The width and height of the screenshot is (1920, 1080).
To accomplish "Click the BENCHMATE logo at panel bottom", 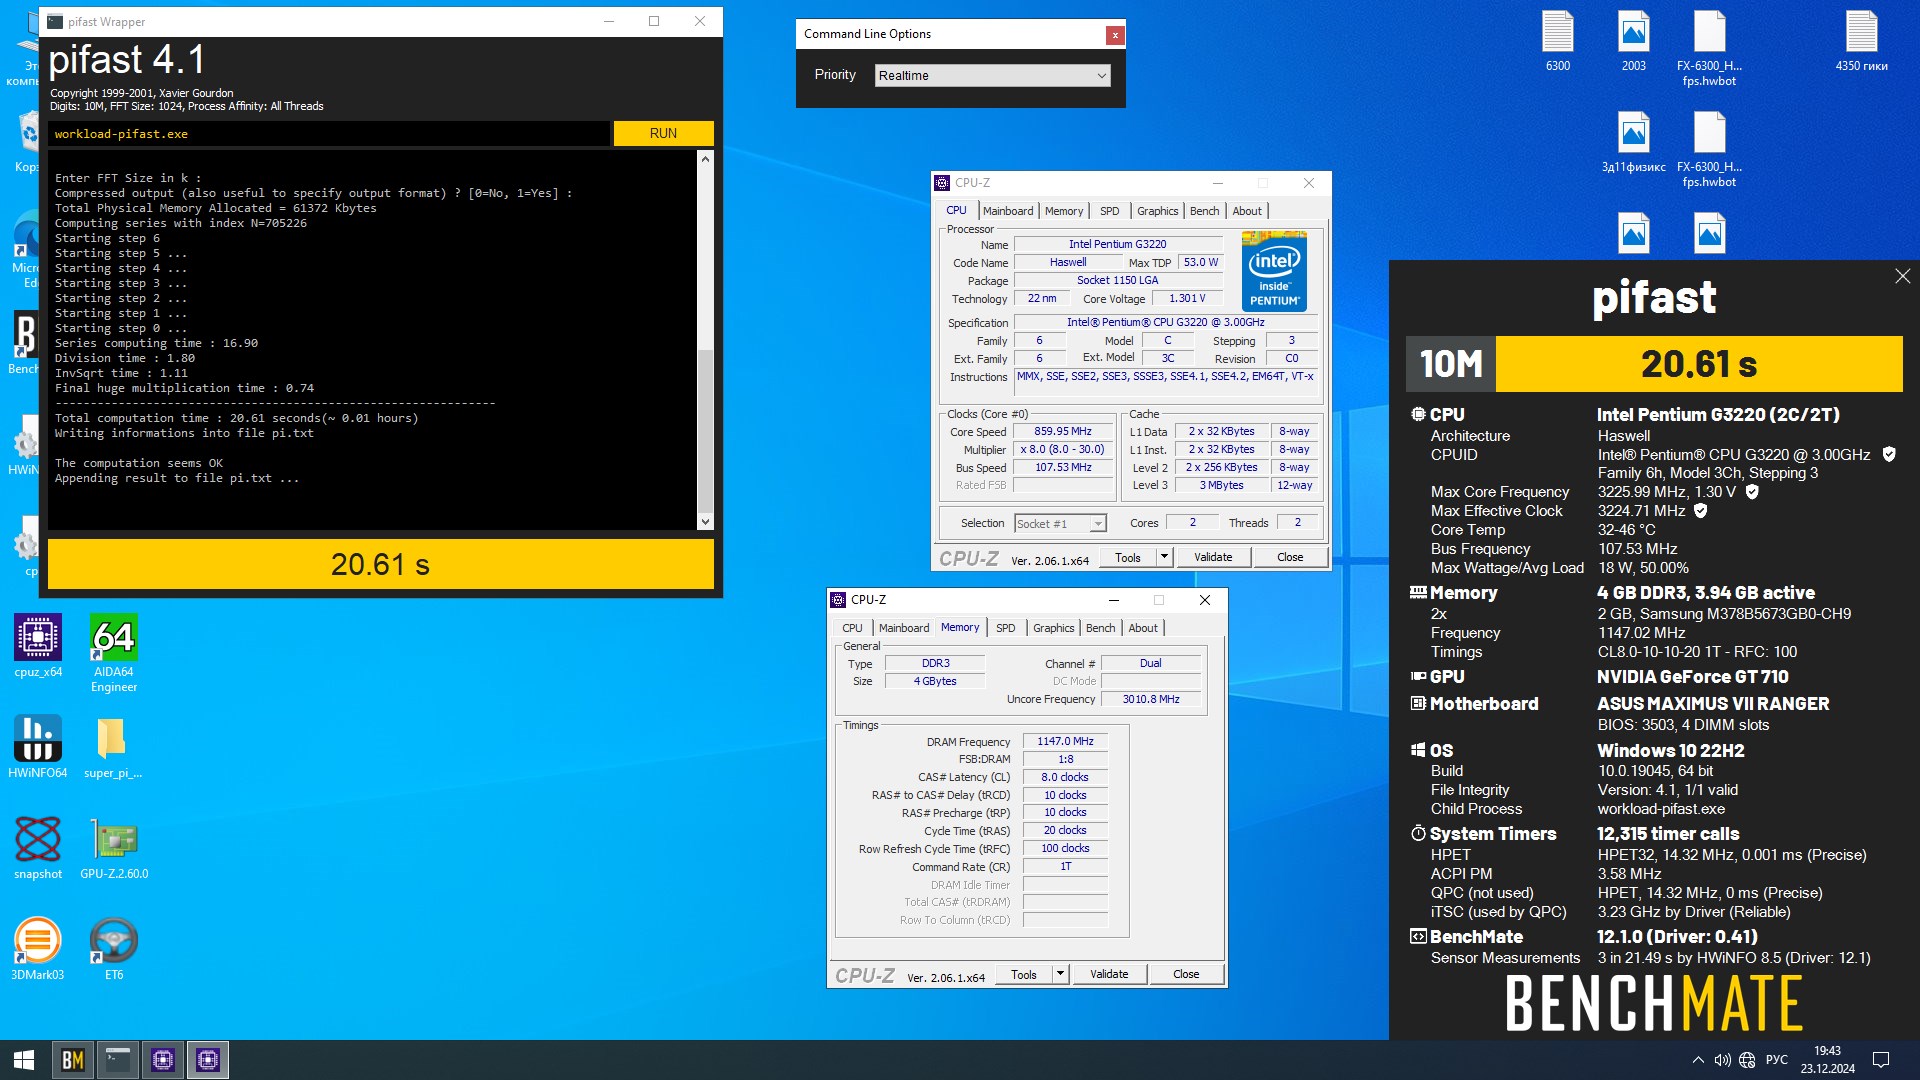I will click(x=1654, y=1003).
